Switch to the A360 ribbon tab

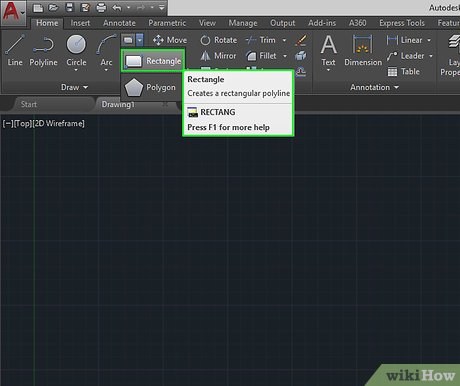click(357, 23)
